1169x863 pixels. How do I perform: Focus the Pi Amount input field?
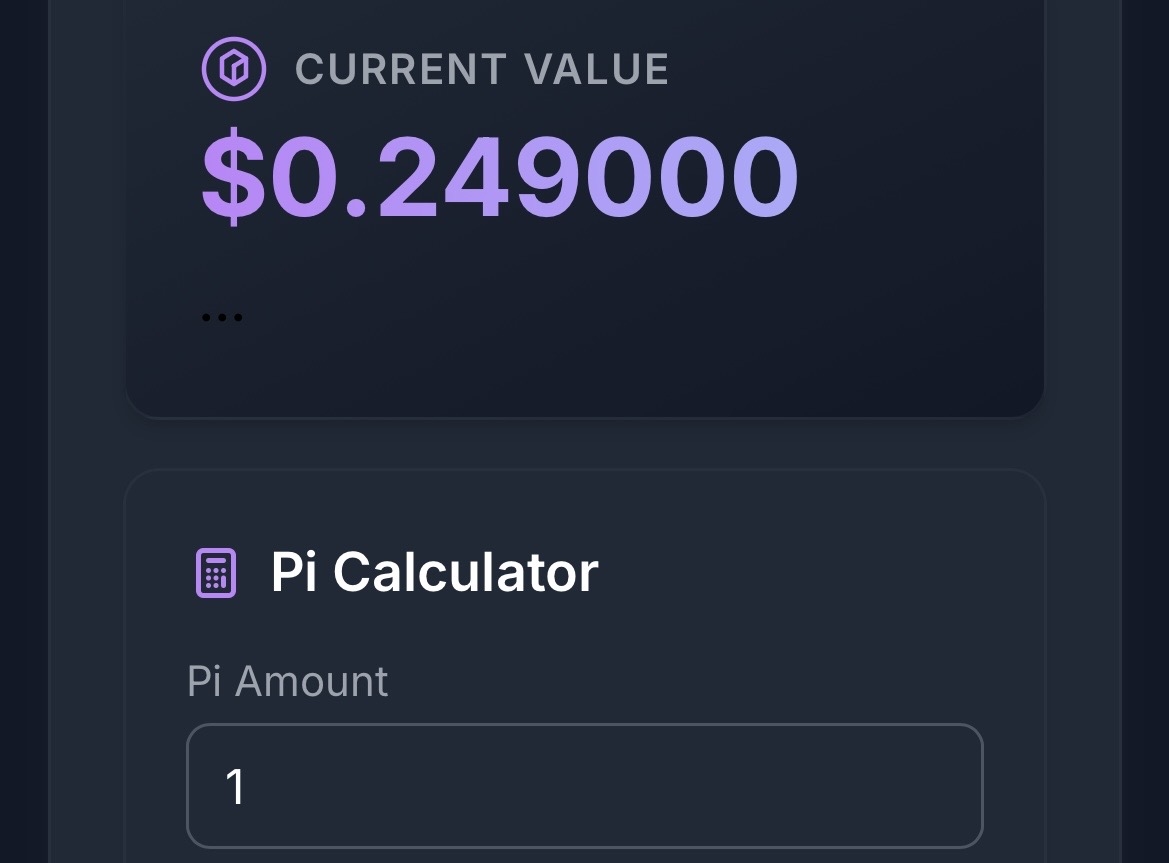coord(584,786)
